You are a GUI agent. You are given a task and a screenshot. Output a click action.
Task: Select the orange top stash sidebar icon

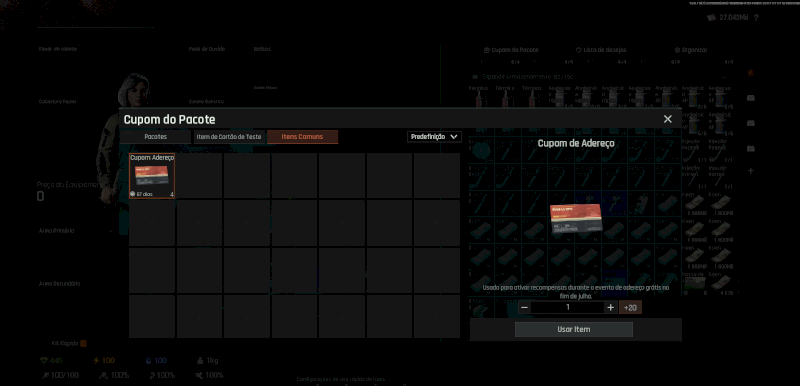pos(751,72)
